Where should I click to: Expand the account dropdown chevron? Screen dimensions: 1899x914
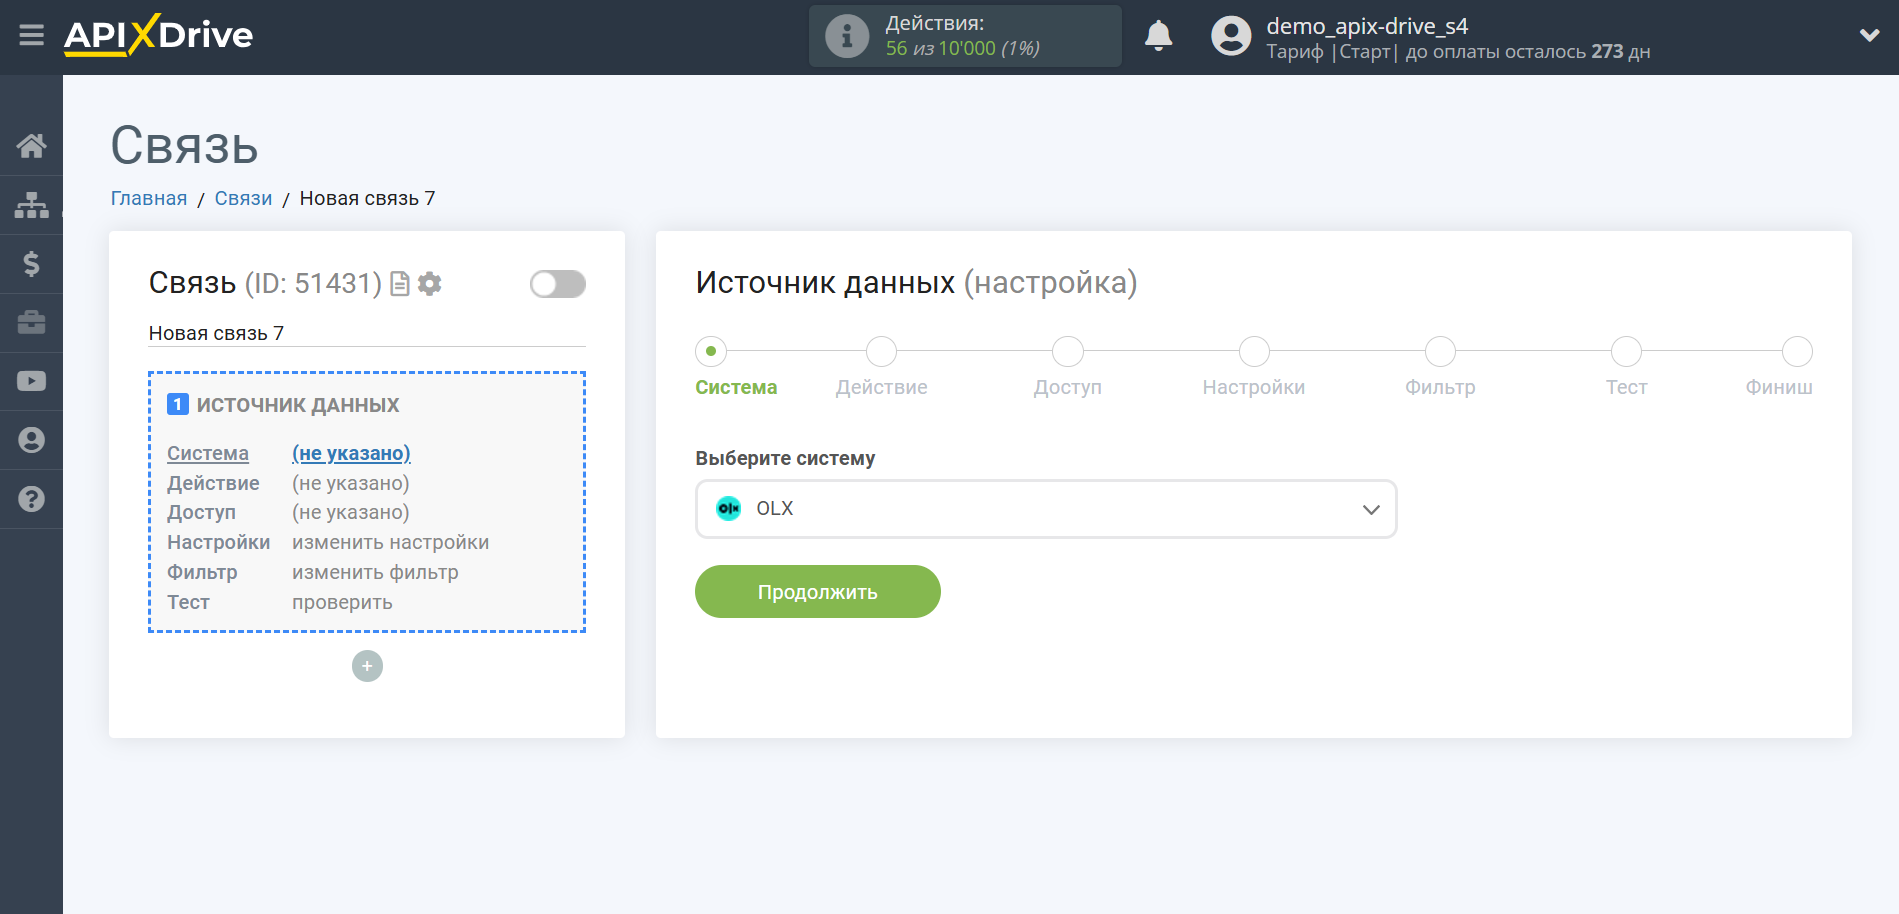click(x=1869, y=35)
